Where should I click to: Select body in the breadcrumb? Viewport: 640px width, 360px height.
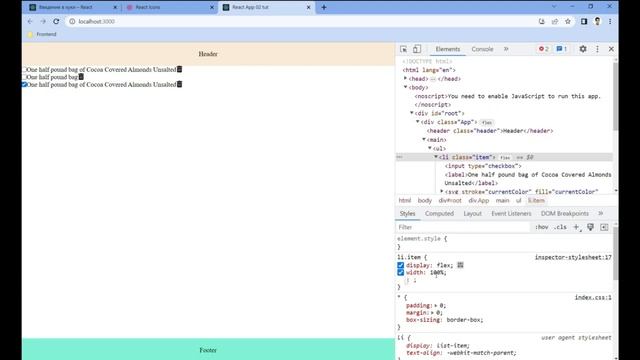[x=424, y=200]
